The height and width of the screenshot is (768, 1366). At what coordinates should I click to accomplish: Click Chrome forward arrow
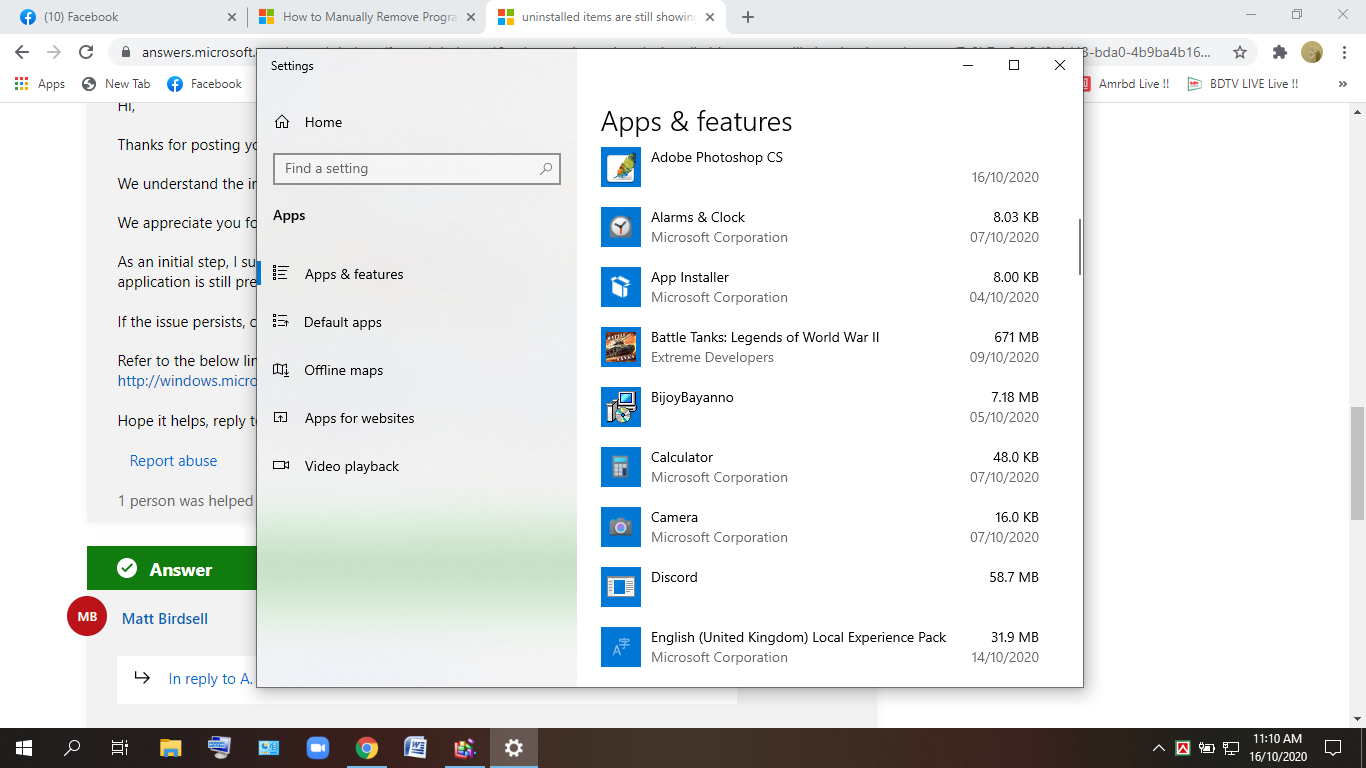pos(54,52)
